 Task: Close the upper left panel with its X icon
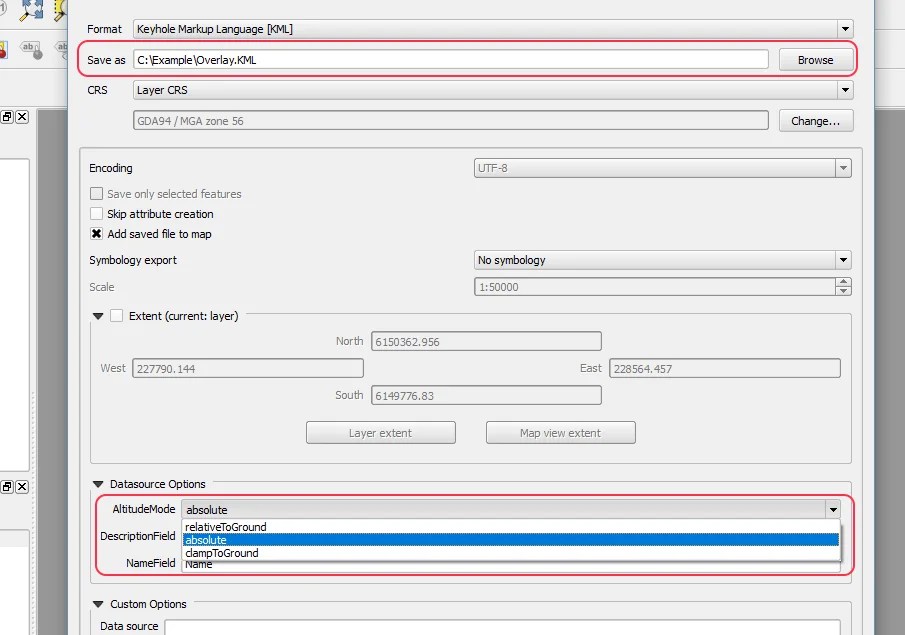(x=21, y=116)
